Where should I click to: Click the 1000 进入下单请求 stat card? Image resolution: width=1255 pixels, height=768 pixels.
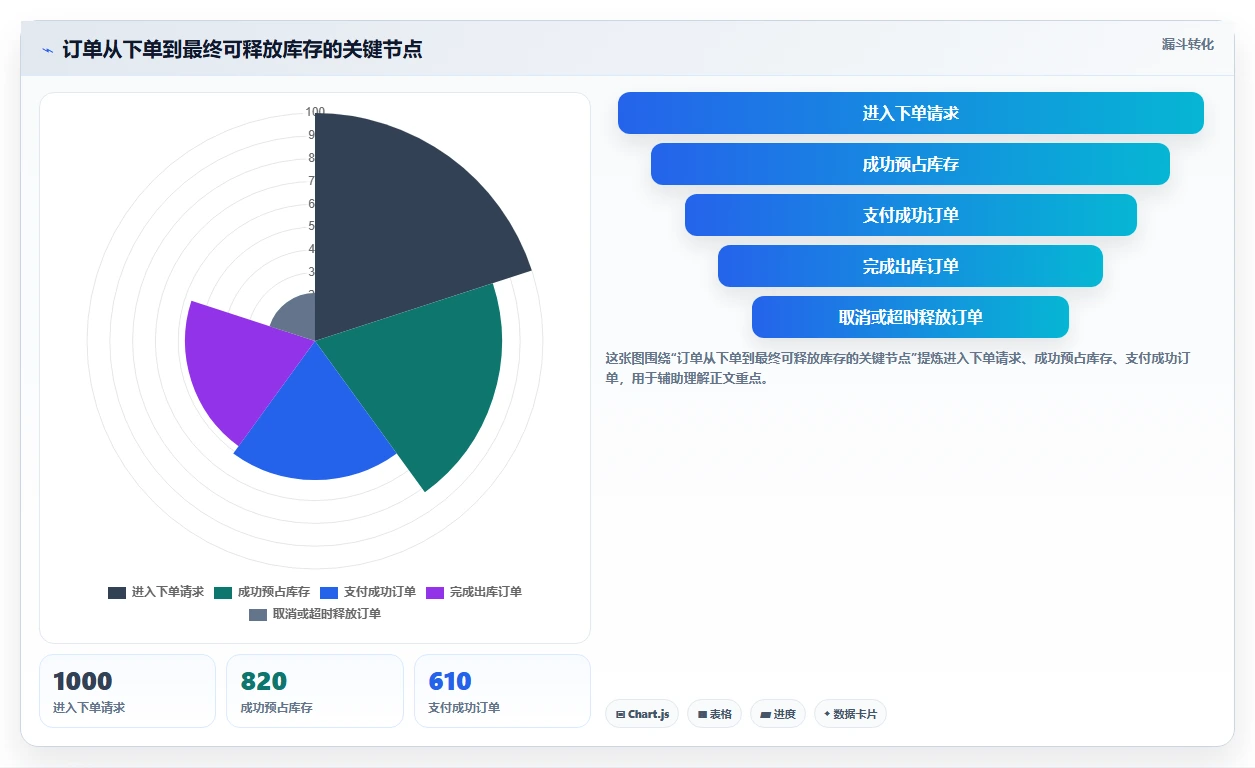tap(127, 691)
